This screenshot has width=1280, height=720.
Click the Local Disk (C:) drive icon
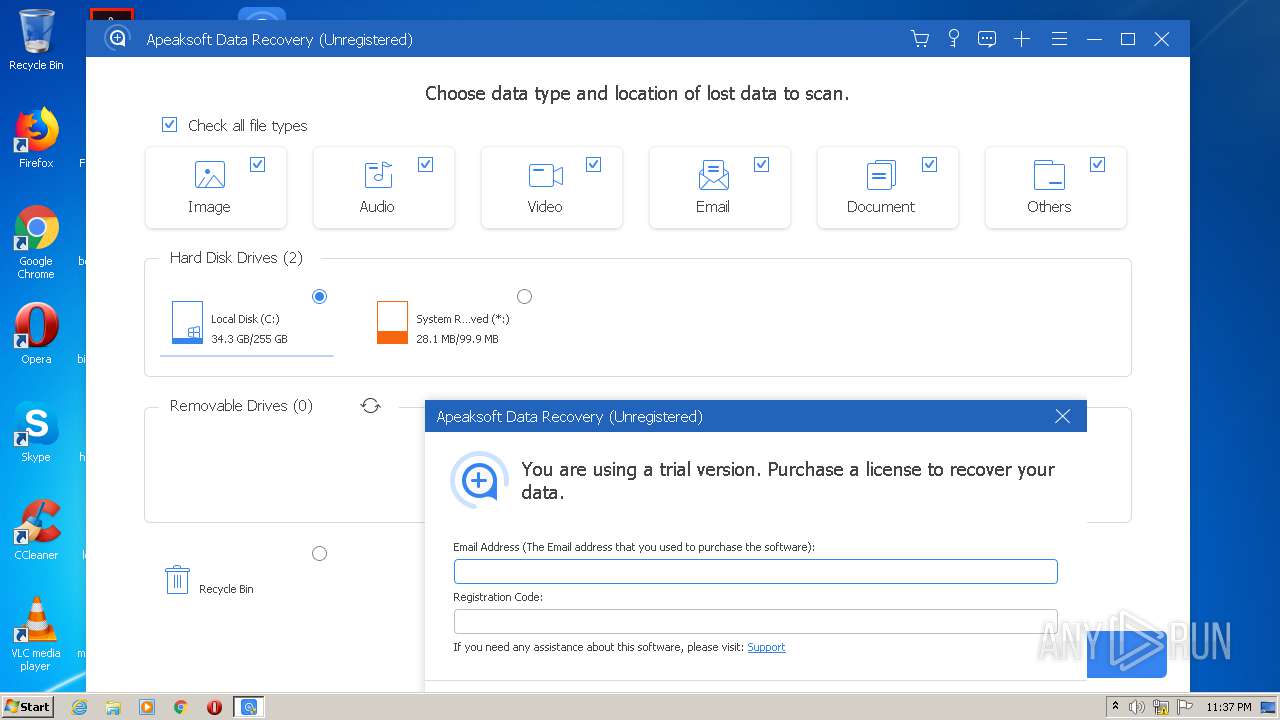[x=188, y=322]
